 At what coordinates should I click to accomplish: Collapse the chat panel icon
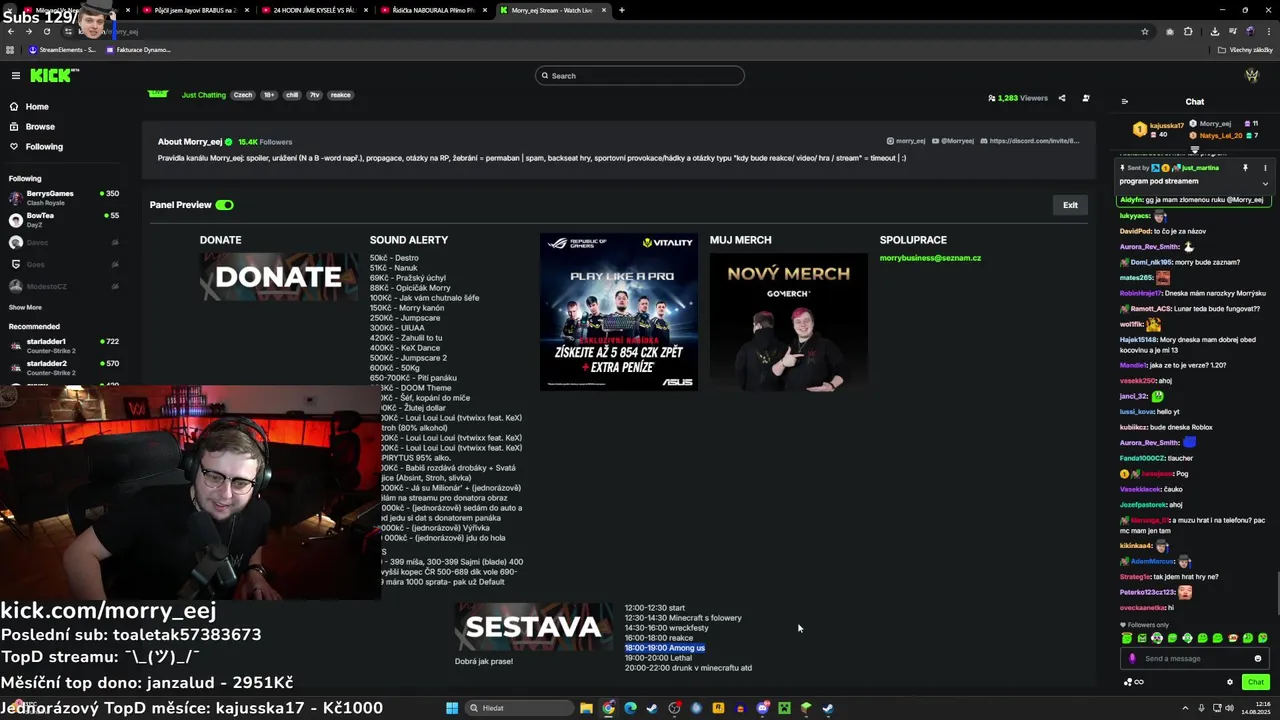[x=1124, y=101]
